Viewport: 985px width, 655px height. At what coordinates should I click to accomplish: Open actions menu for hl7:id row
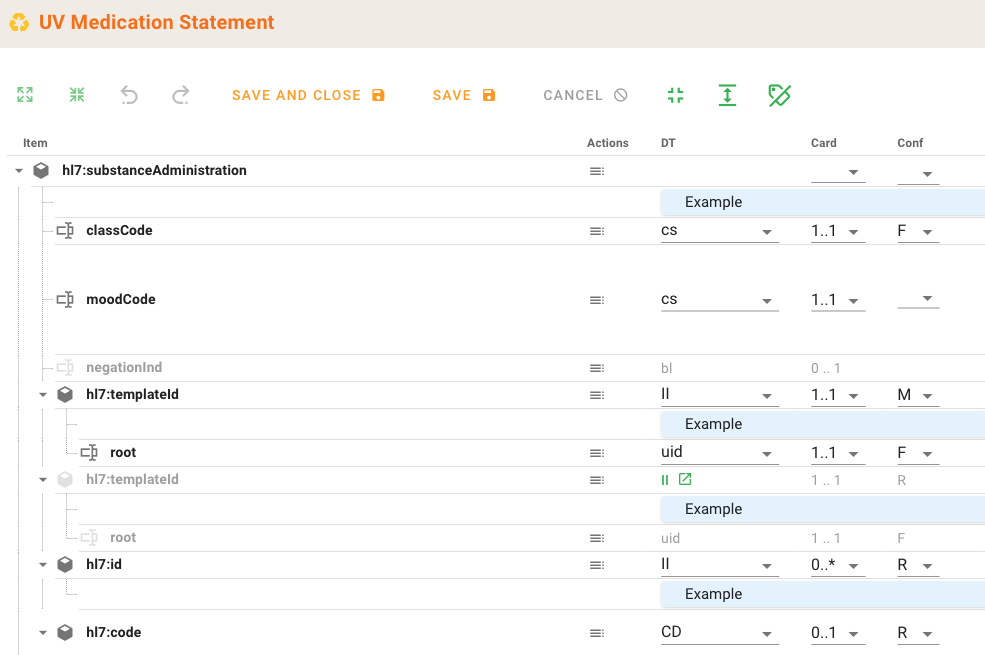click(x=596, y=565)
